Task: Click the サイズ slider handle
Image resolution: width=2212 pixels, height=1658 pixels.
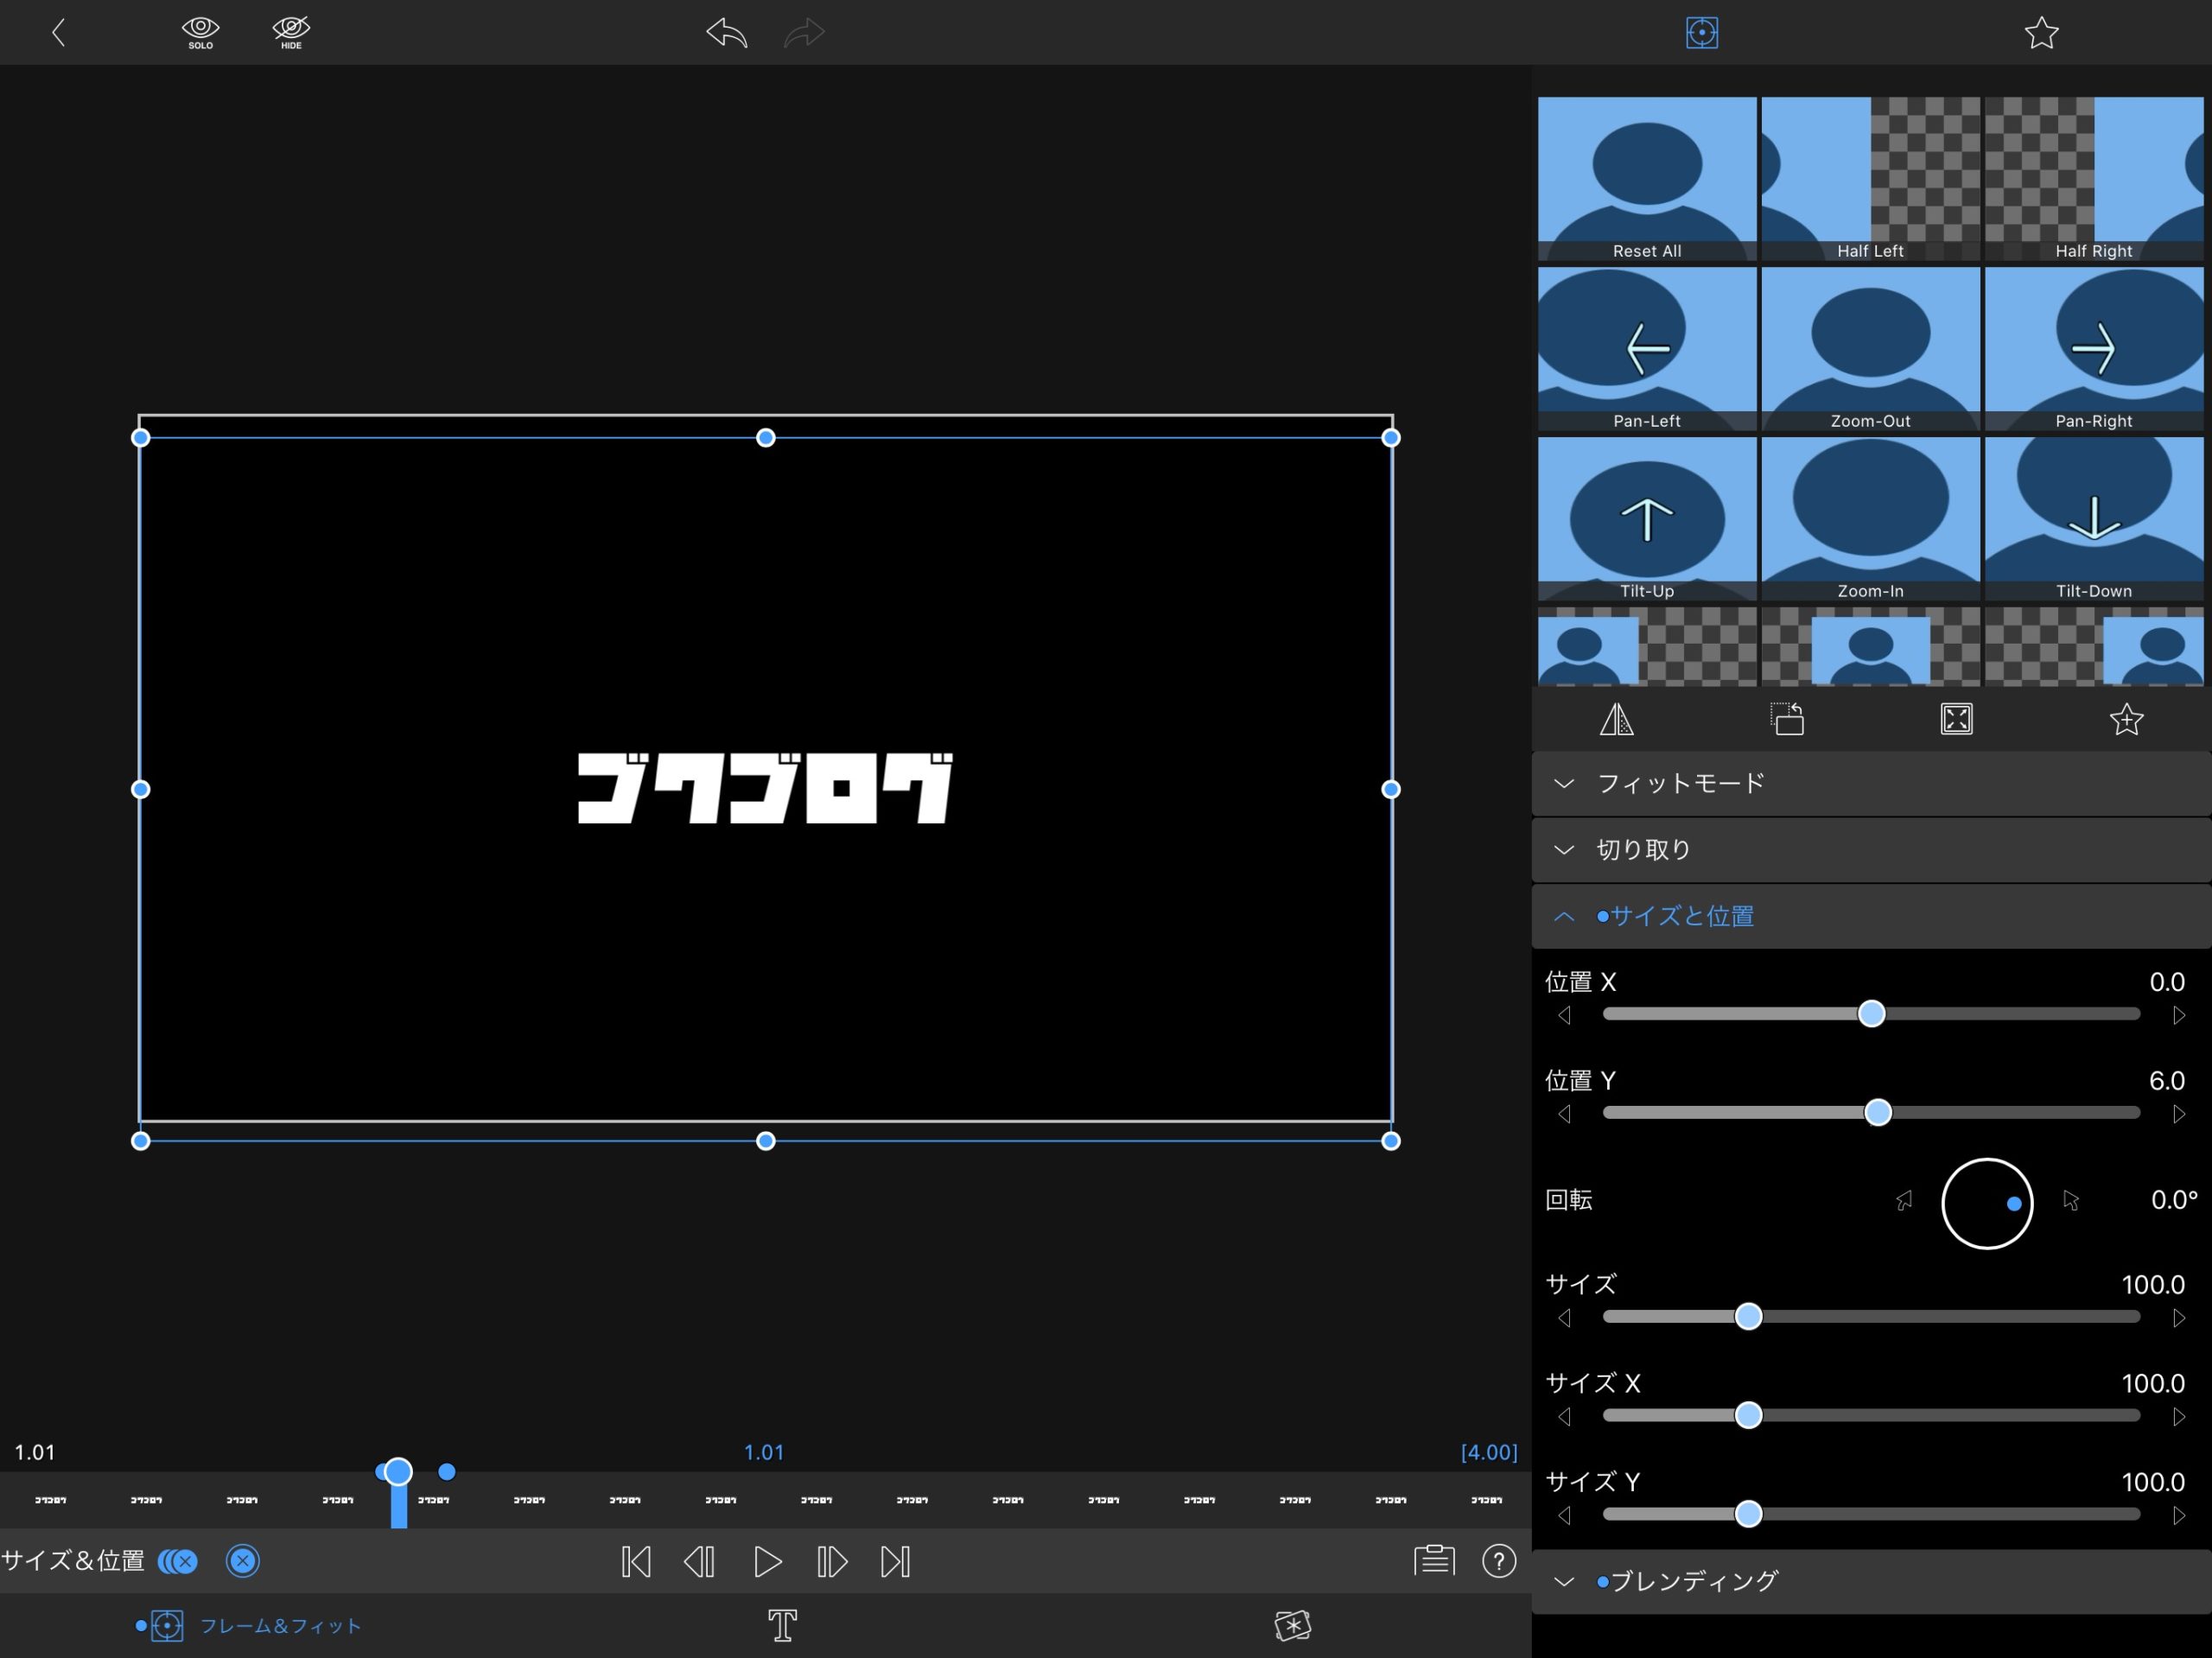Action: pyautogui.click(x=1748, y=1316)
